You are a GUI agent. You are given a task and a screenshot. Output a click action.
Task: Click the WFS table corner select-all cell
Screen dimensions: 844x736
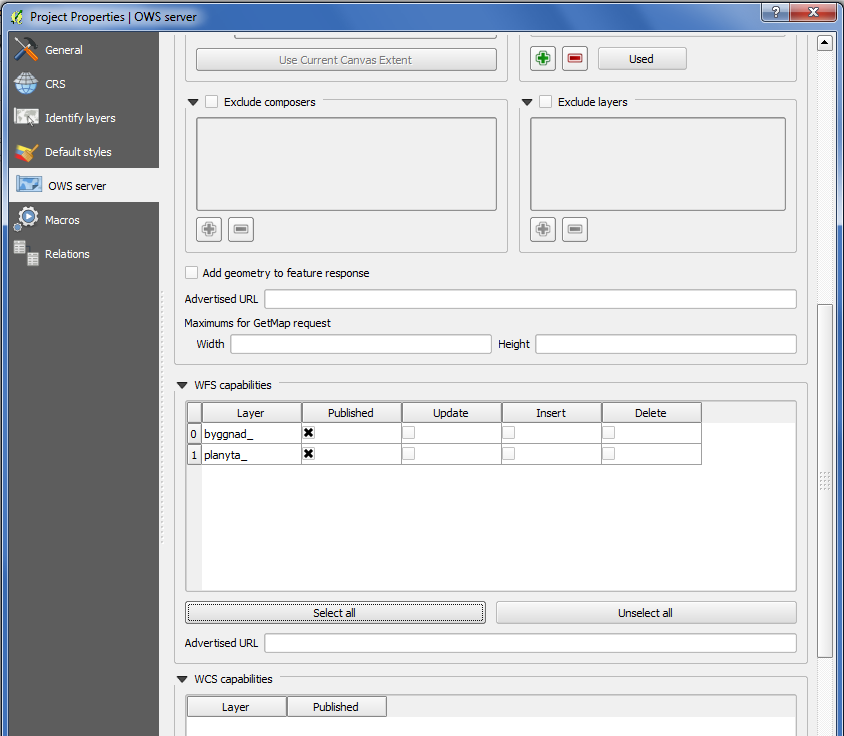(x=194, y=413)
